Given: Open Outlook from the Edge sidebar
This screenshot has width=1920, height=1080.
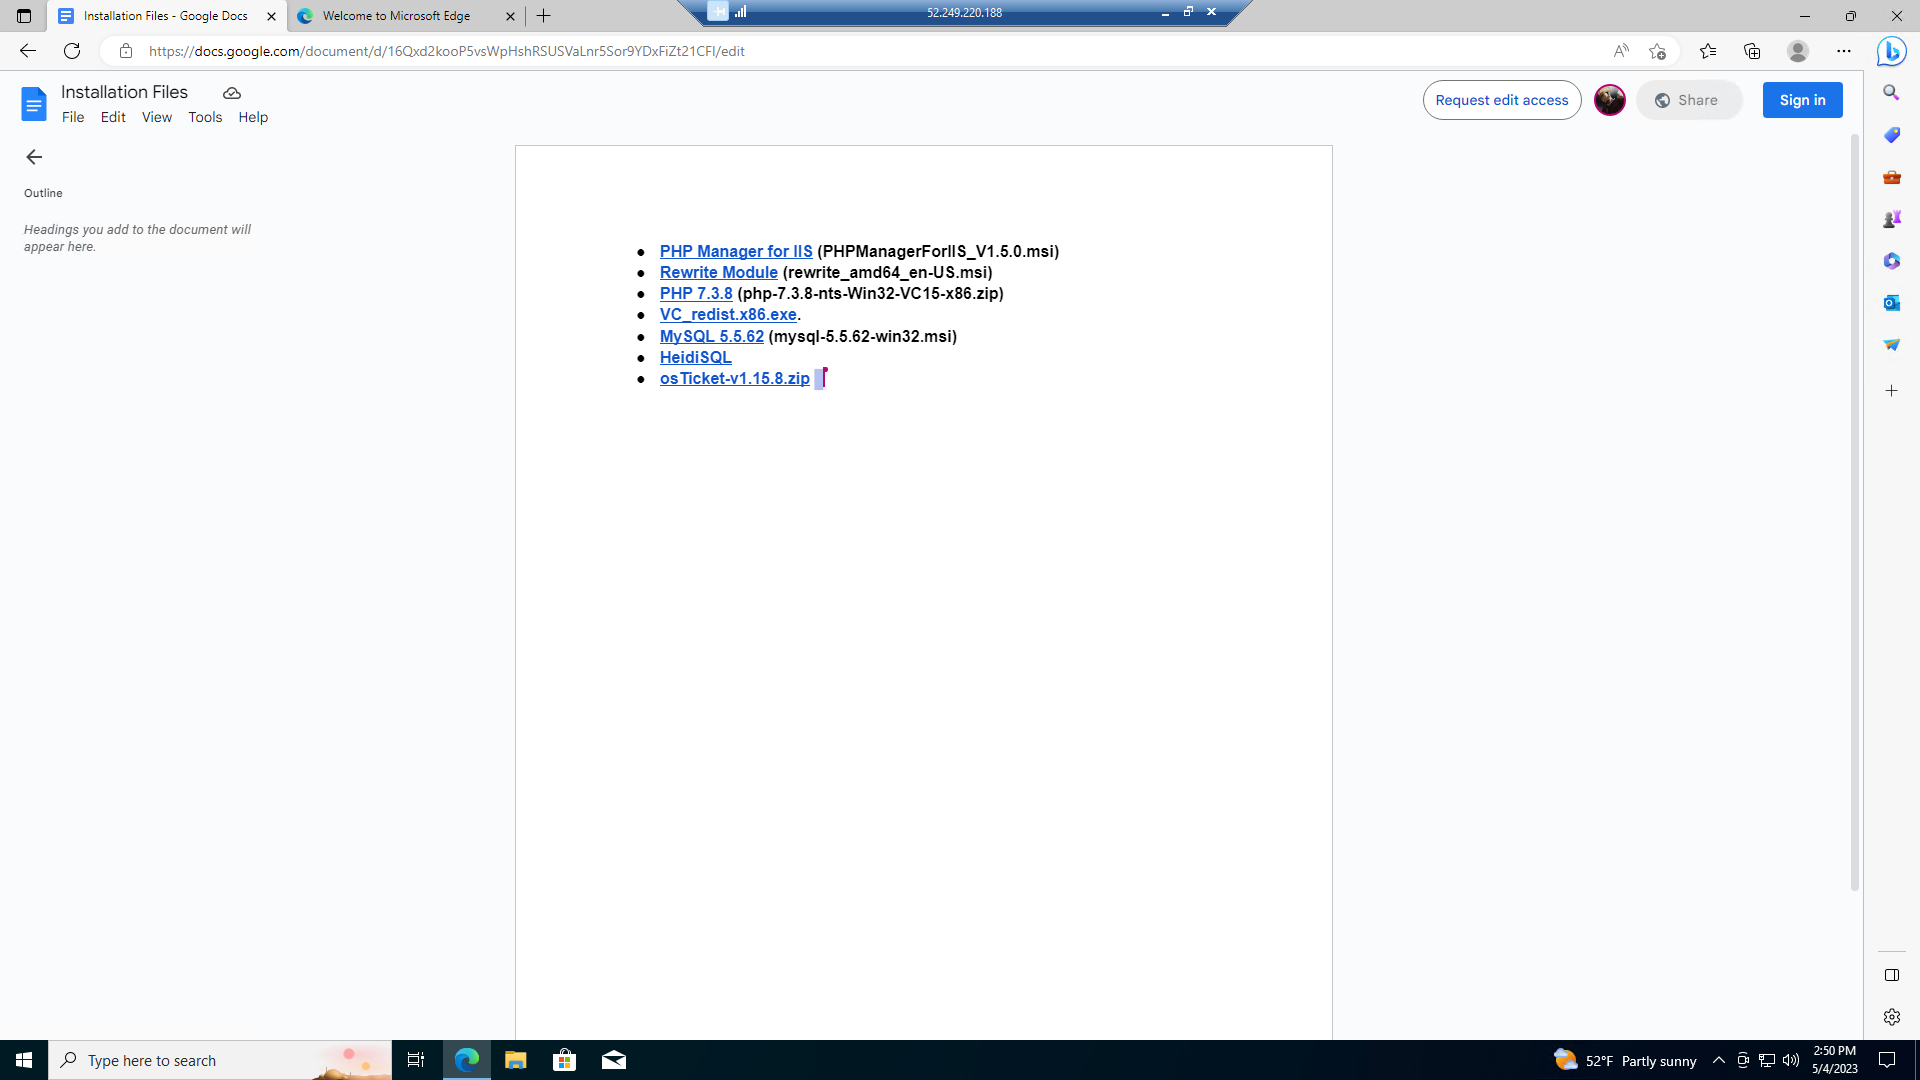Looking at the screenshot, I should pyautogui.click(x=1892, y=303).
